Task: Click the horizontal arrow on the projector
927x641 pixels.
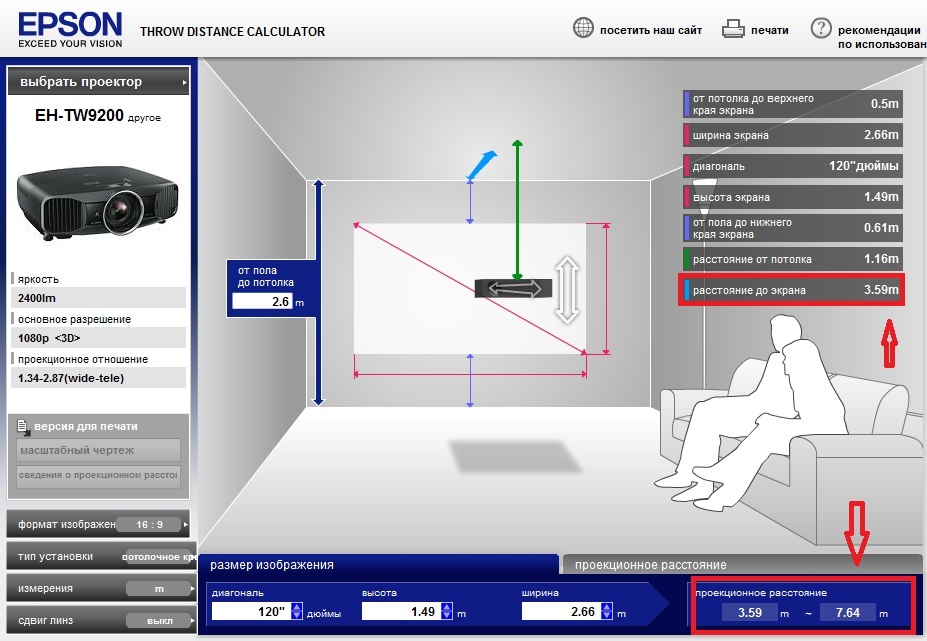Action: coord(514,289)
